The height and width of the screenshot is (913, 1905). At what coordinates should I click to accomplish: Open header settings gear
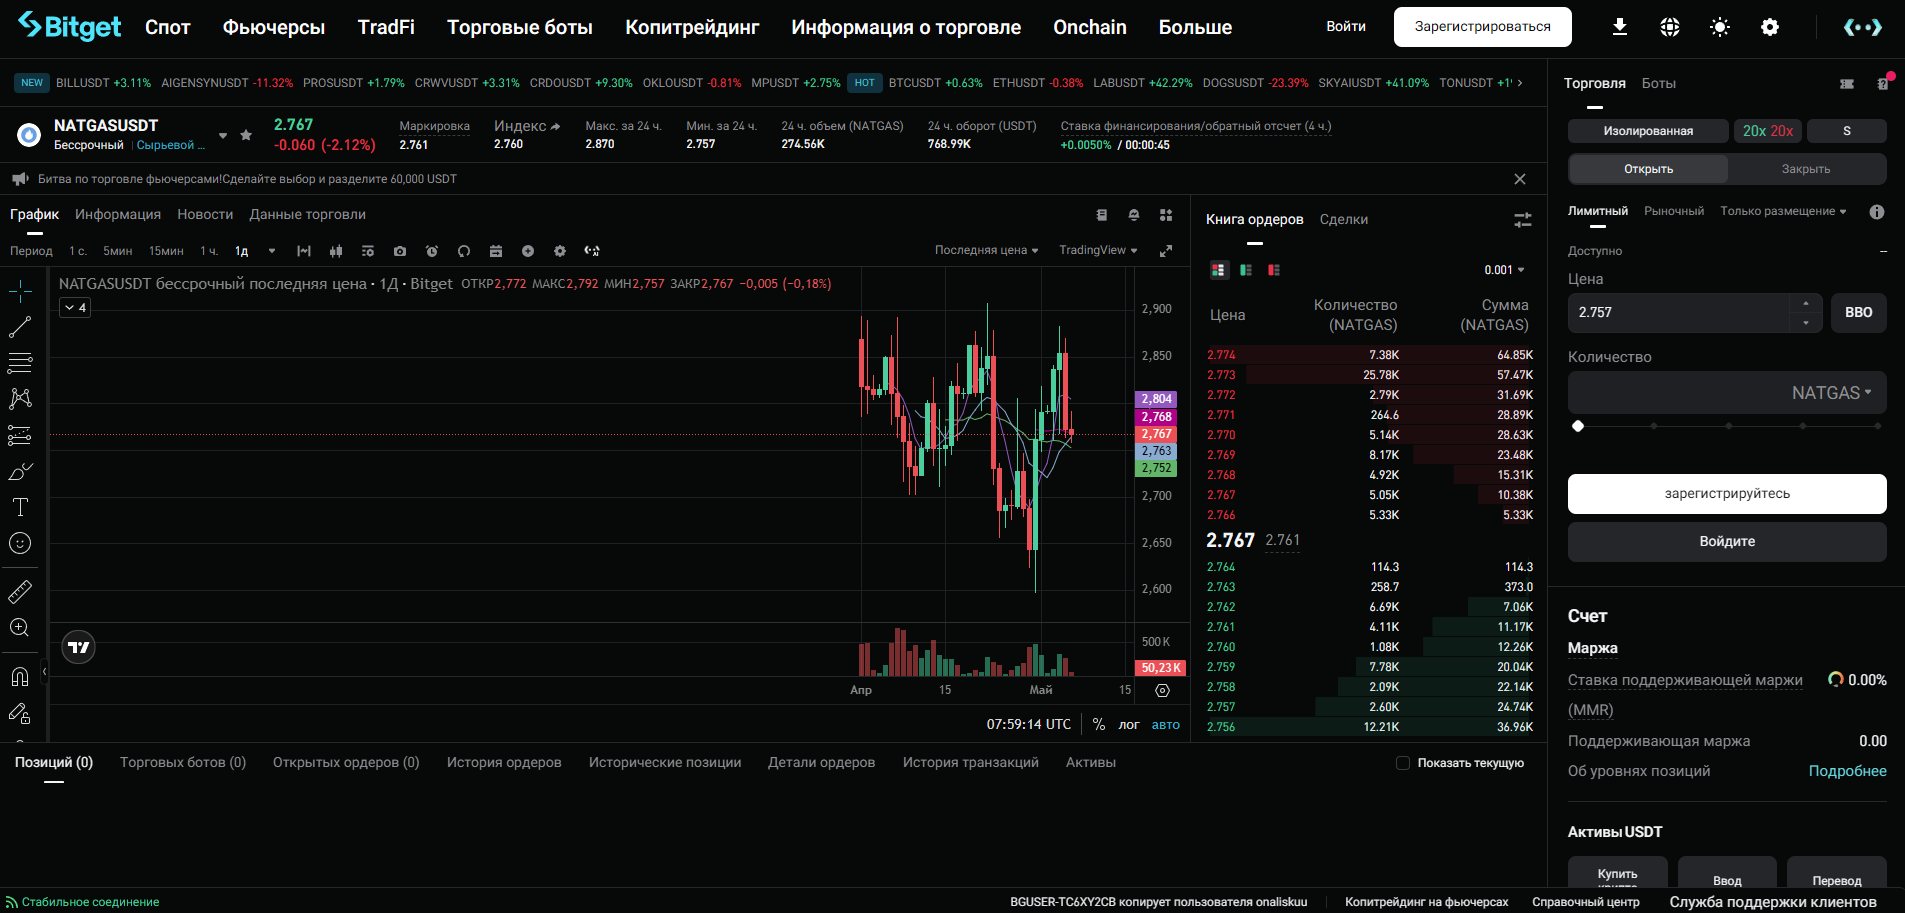pos(1770,27)
